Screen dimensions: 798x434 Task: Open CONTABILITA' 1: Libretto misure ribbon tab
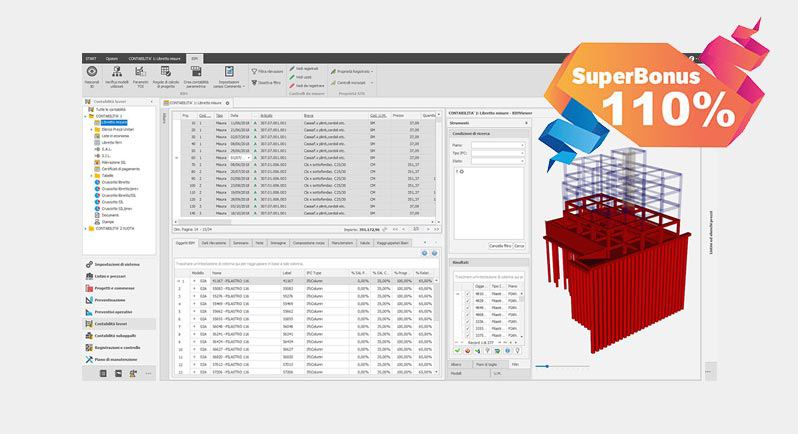point(155,59)
